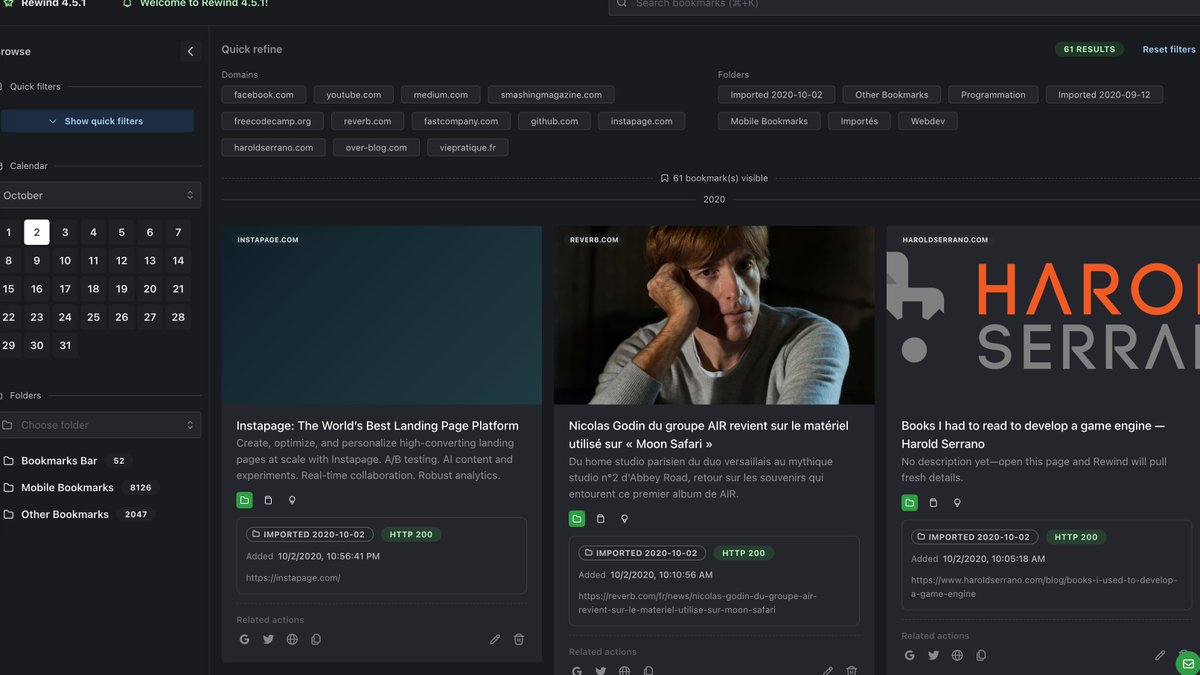
Task: Delete the Instapage bookmark with trash icon
Action: [x=519, y=639]
